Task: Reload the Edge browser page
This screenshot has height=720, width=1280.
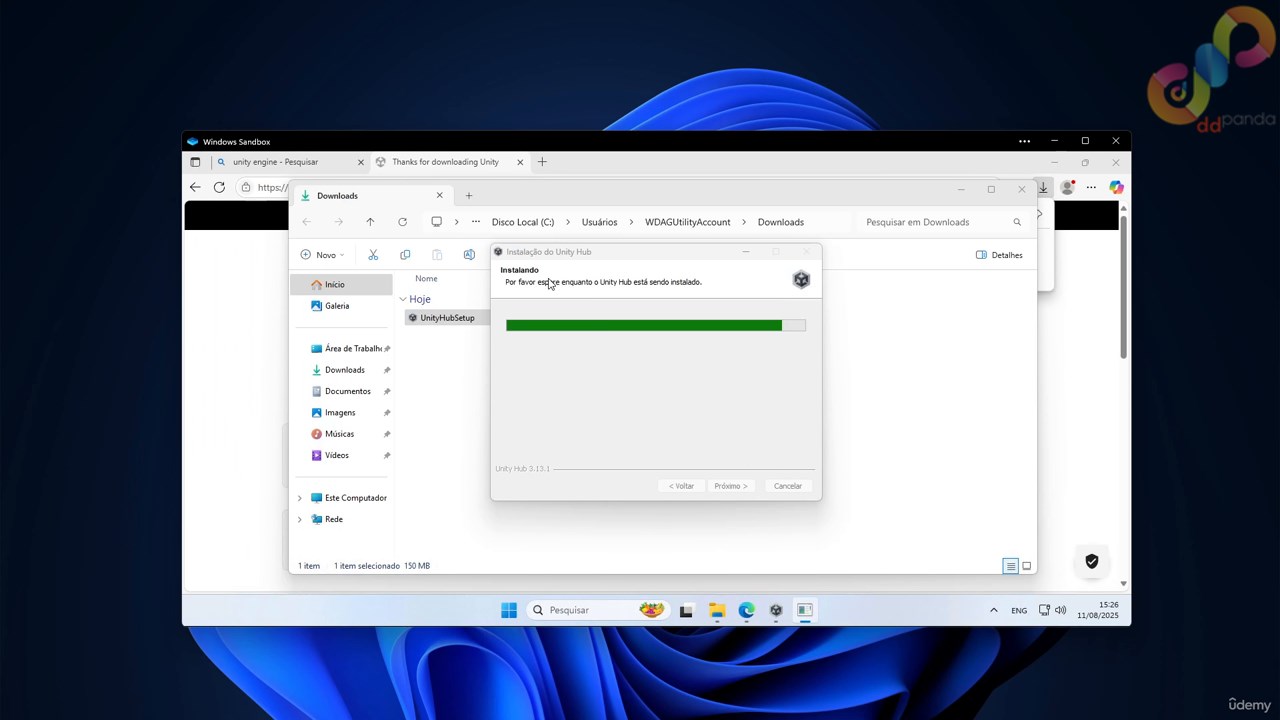Action: click(x=219, y=187)
